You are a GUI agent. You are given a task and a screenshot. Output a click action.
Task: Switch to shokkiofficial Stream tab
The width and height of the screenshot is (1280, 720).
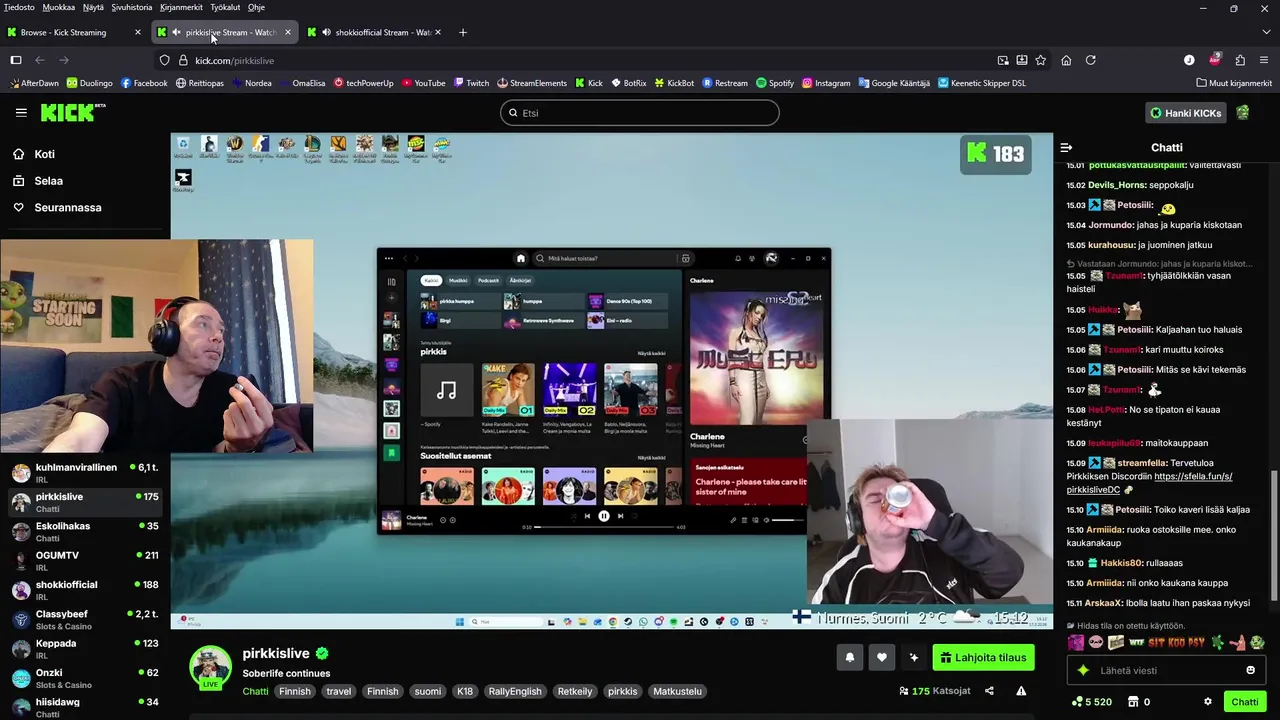tap(375, 32)
